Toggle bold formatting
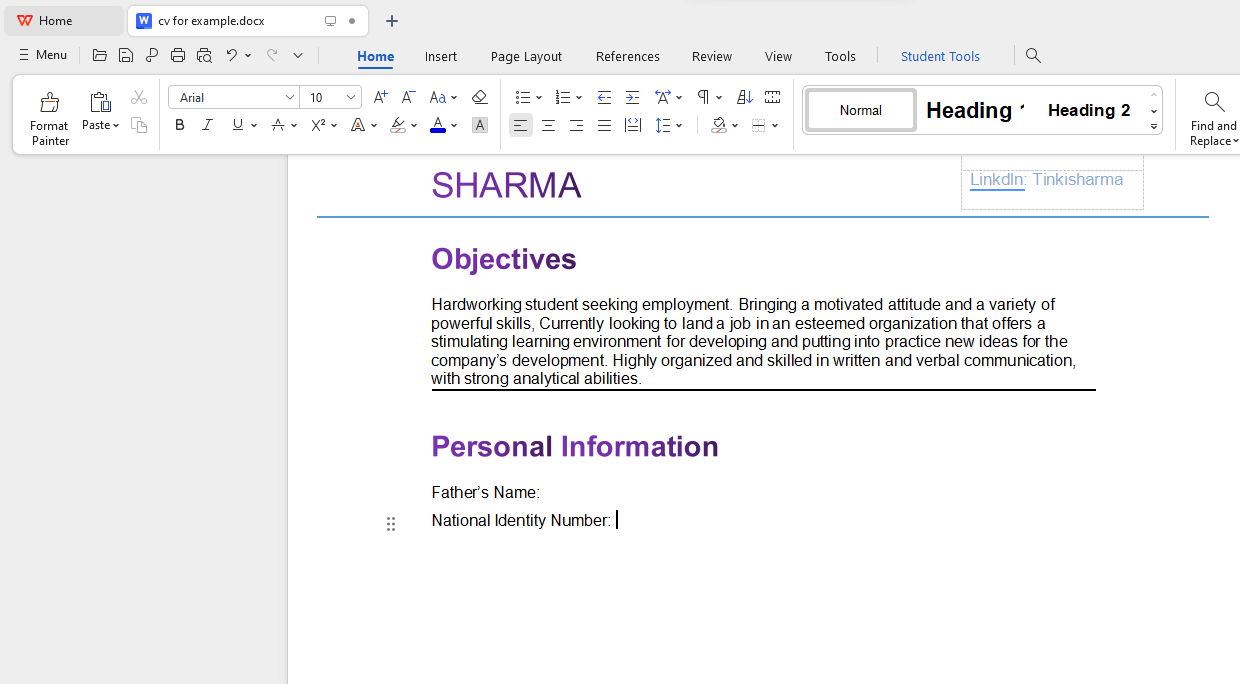This screenshot has height=684, width=1240. (x=180, y=125)
